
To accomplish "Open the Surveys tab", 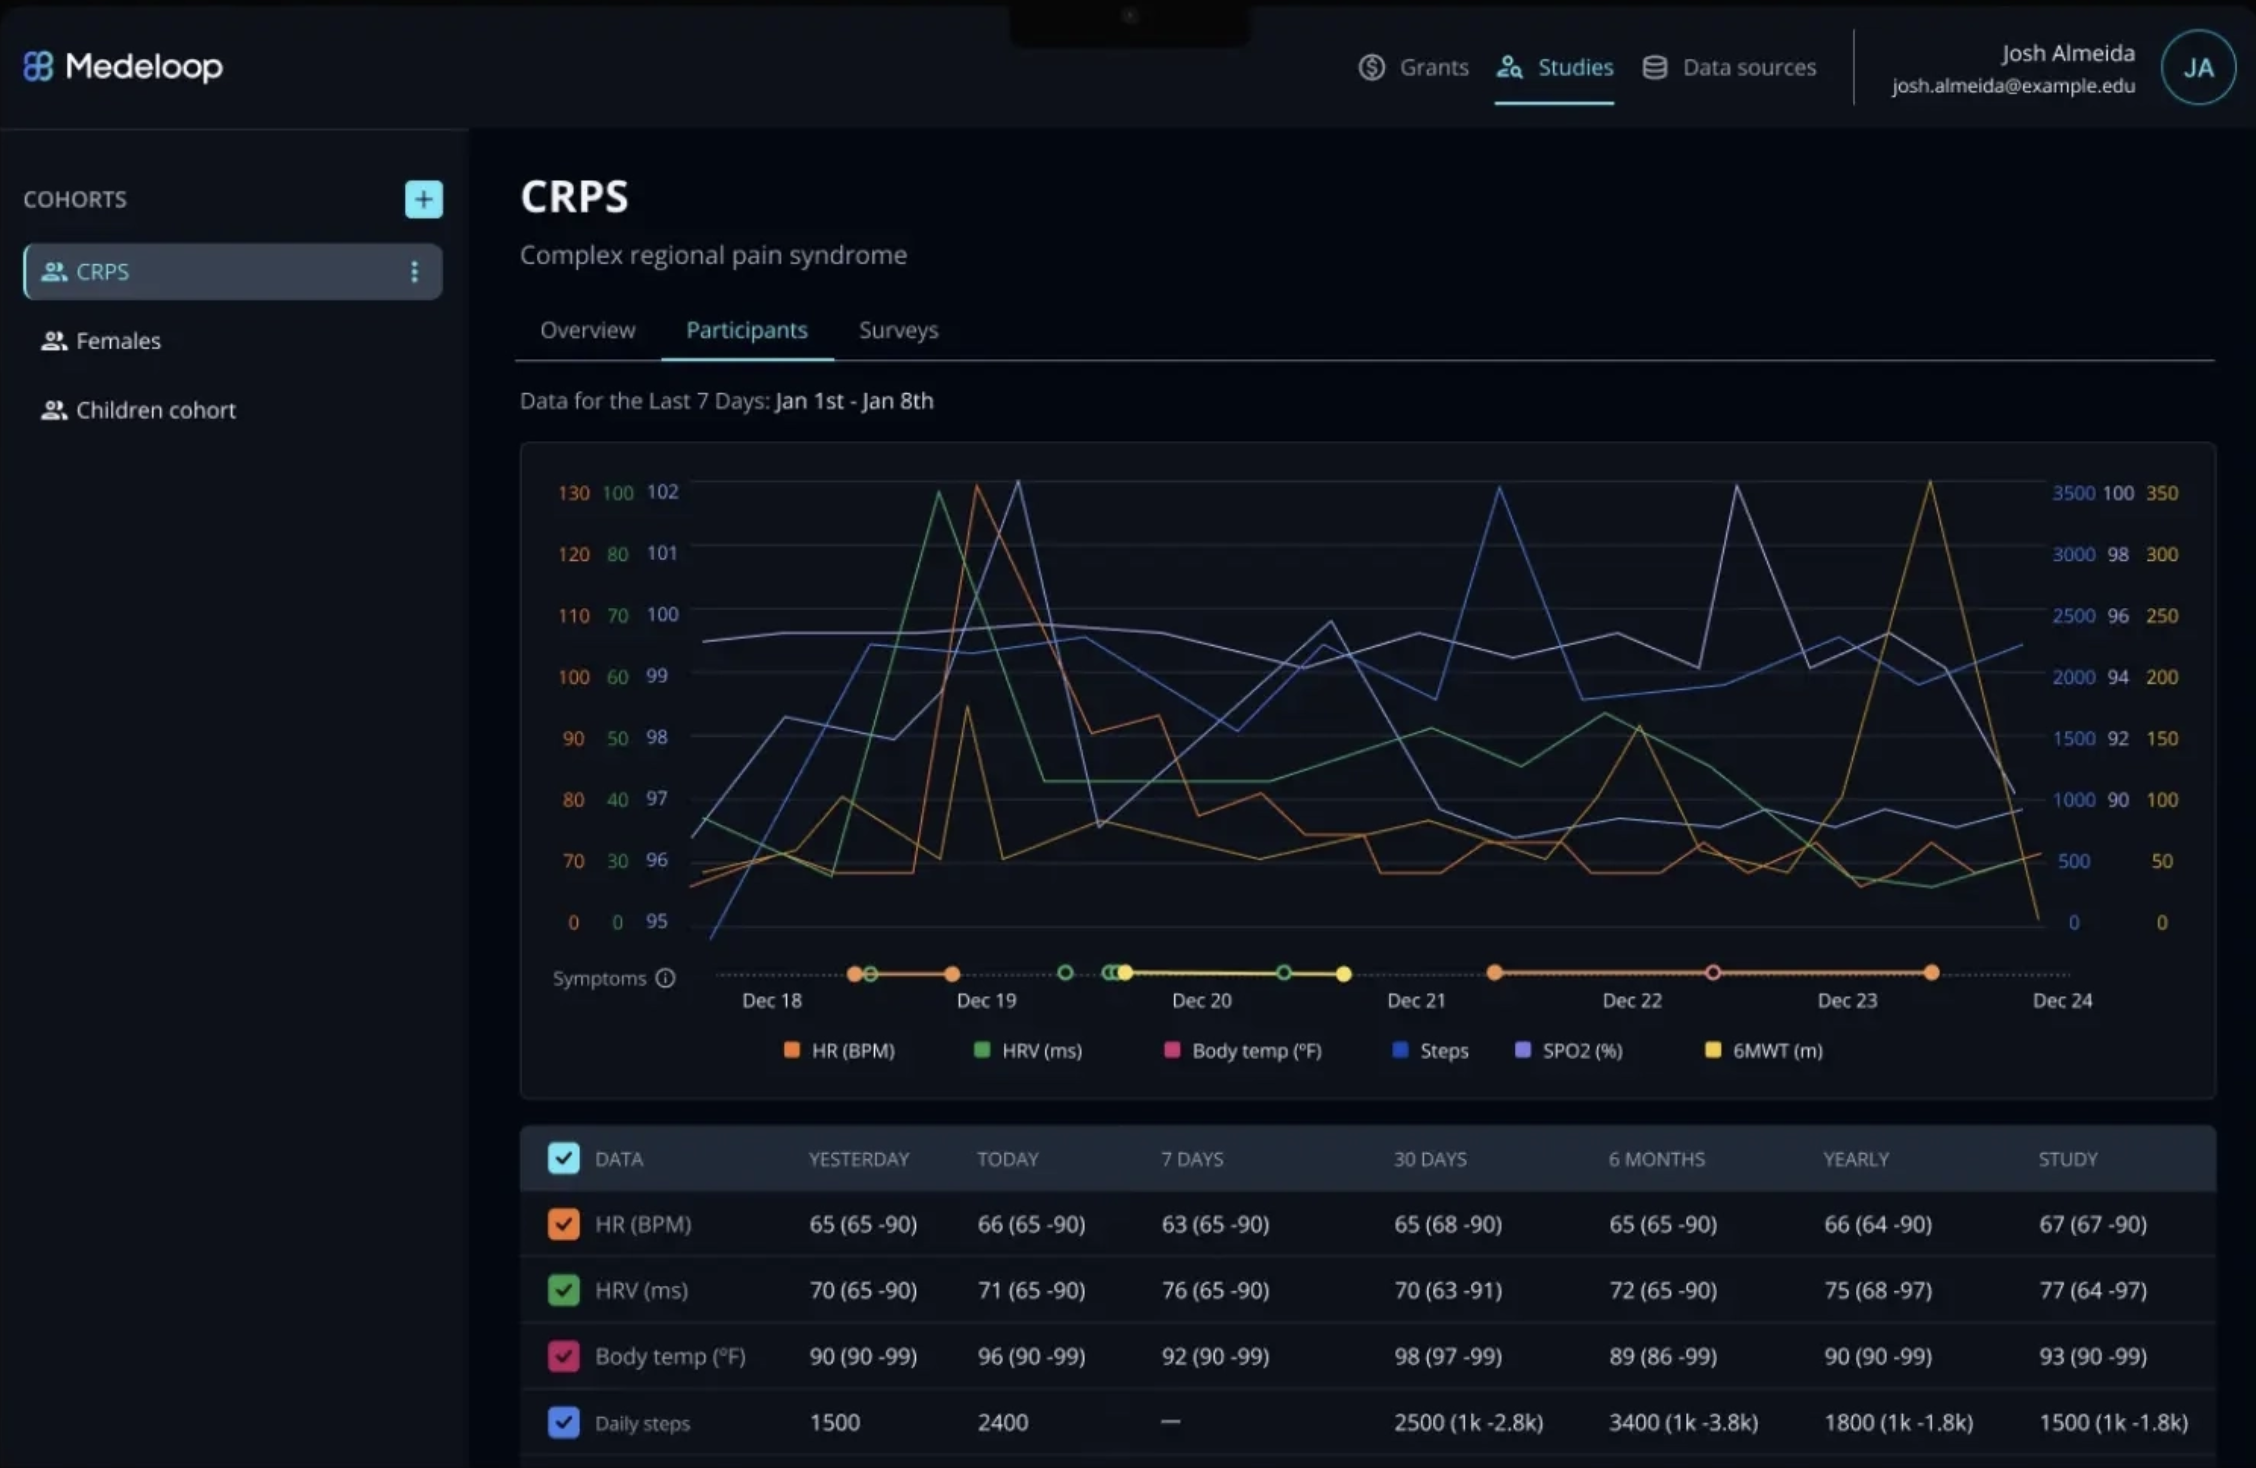I will 898,330.
